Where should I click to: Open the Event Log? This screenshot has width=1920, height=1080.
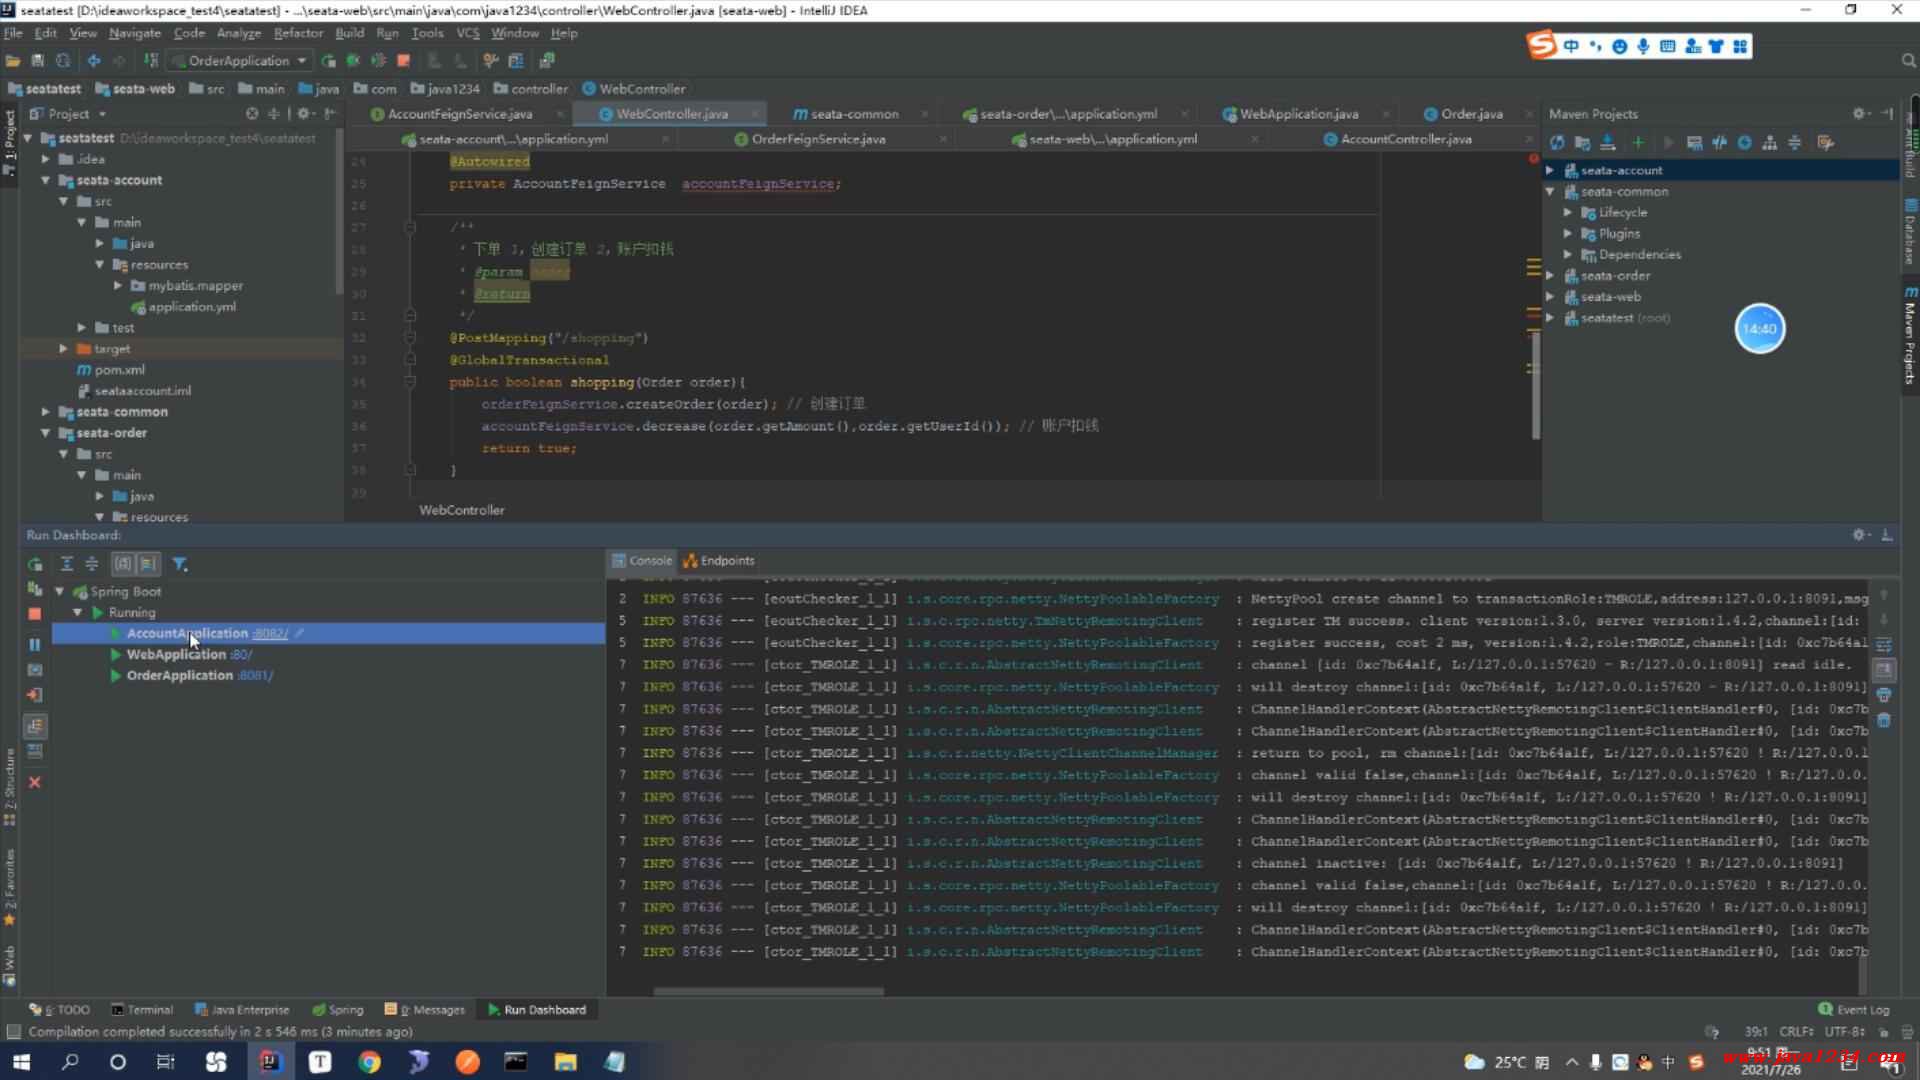tap(1853, 1010)
